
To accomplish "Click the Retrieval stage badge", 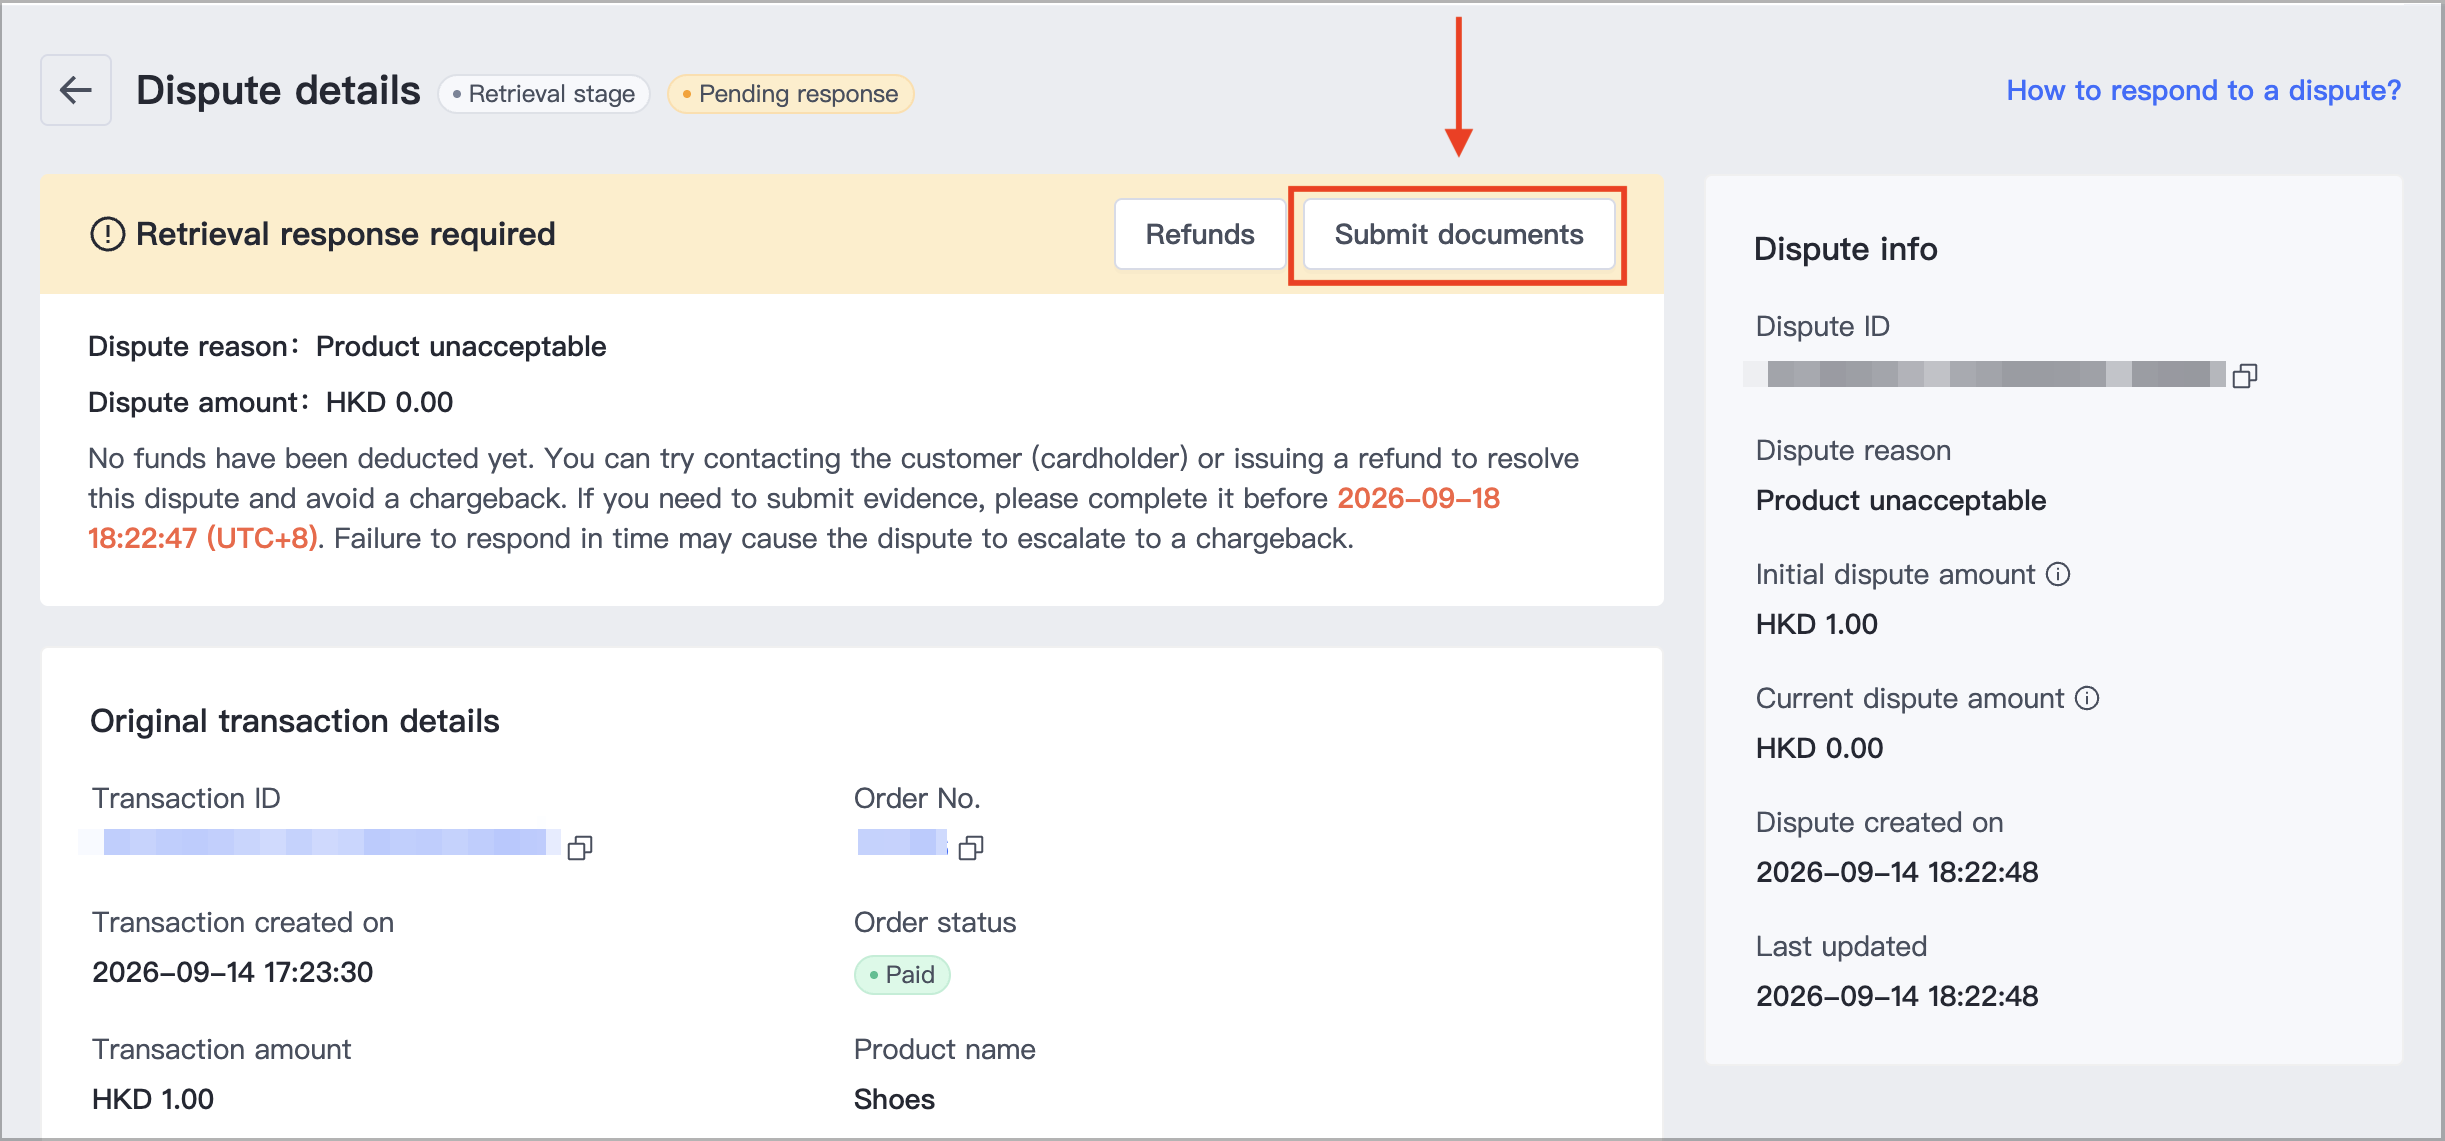I will click(544, 94).
